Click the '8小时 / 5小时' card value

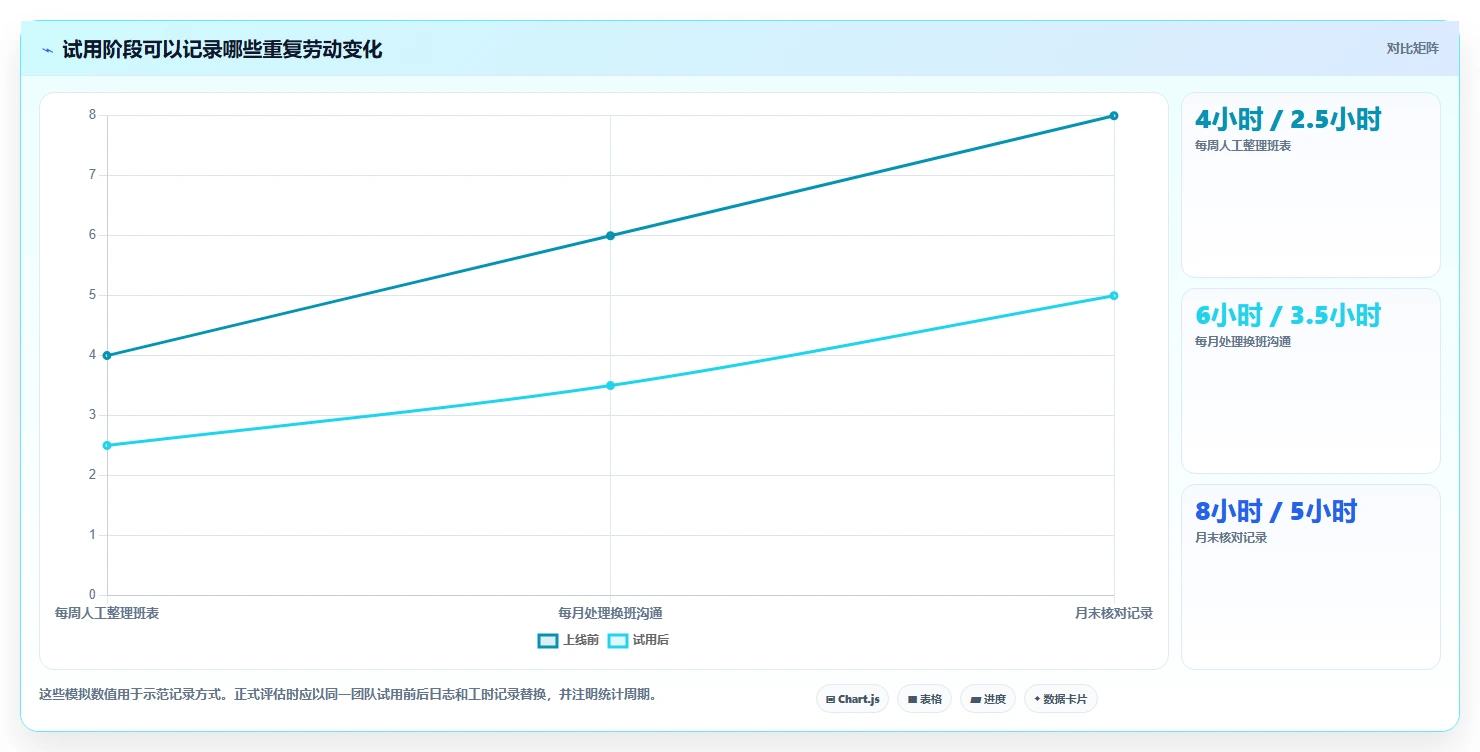coord(1276,512)
